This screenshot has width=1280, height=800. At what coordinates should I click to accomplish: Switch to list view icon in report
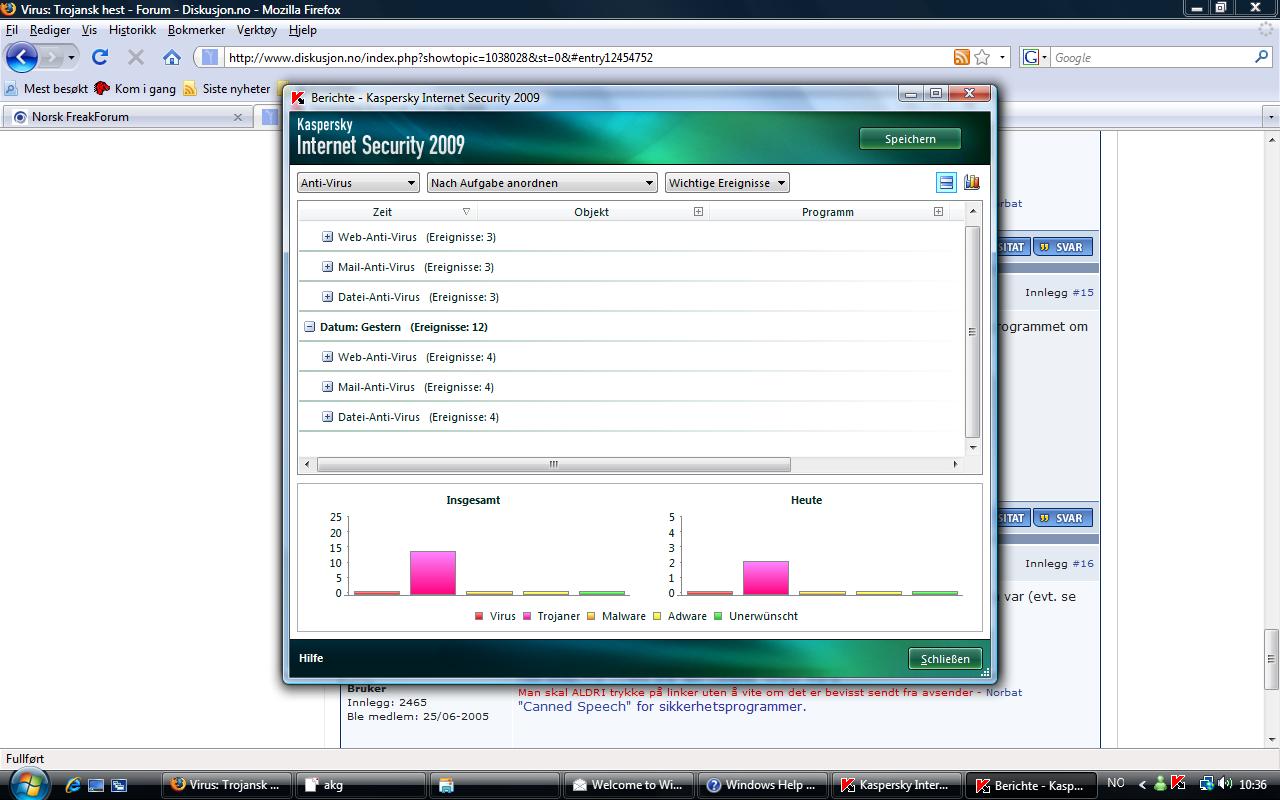946,182
